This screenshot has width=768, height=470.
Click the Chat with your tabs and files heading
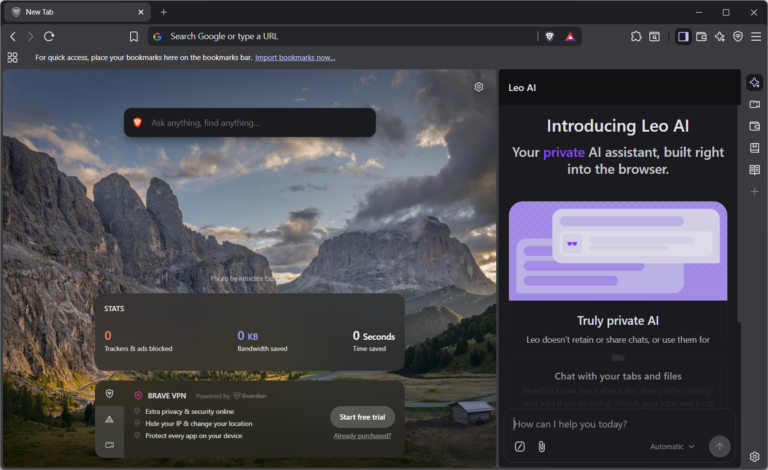tap(618, 376)
